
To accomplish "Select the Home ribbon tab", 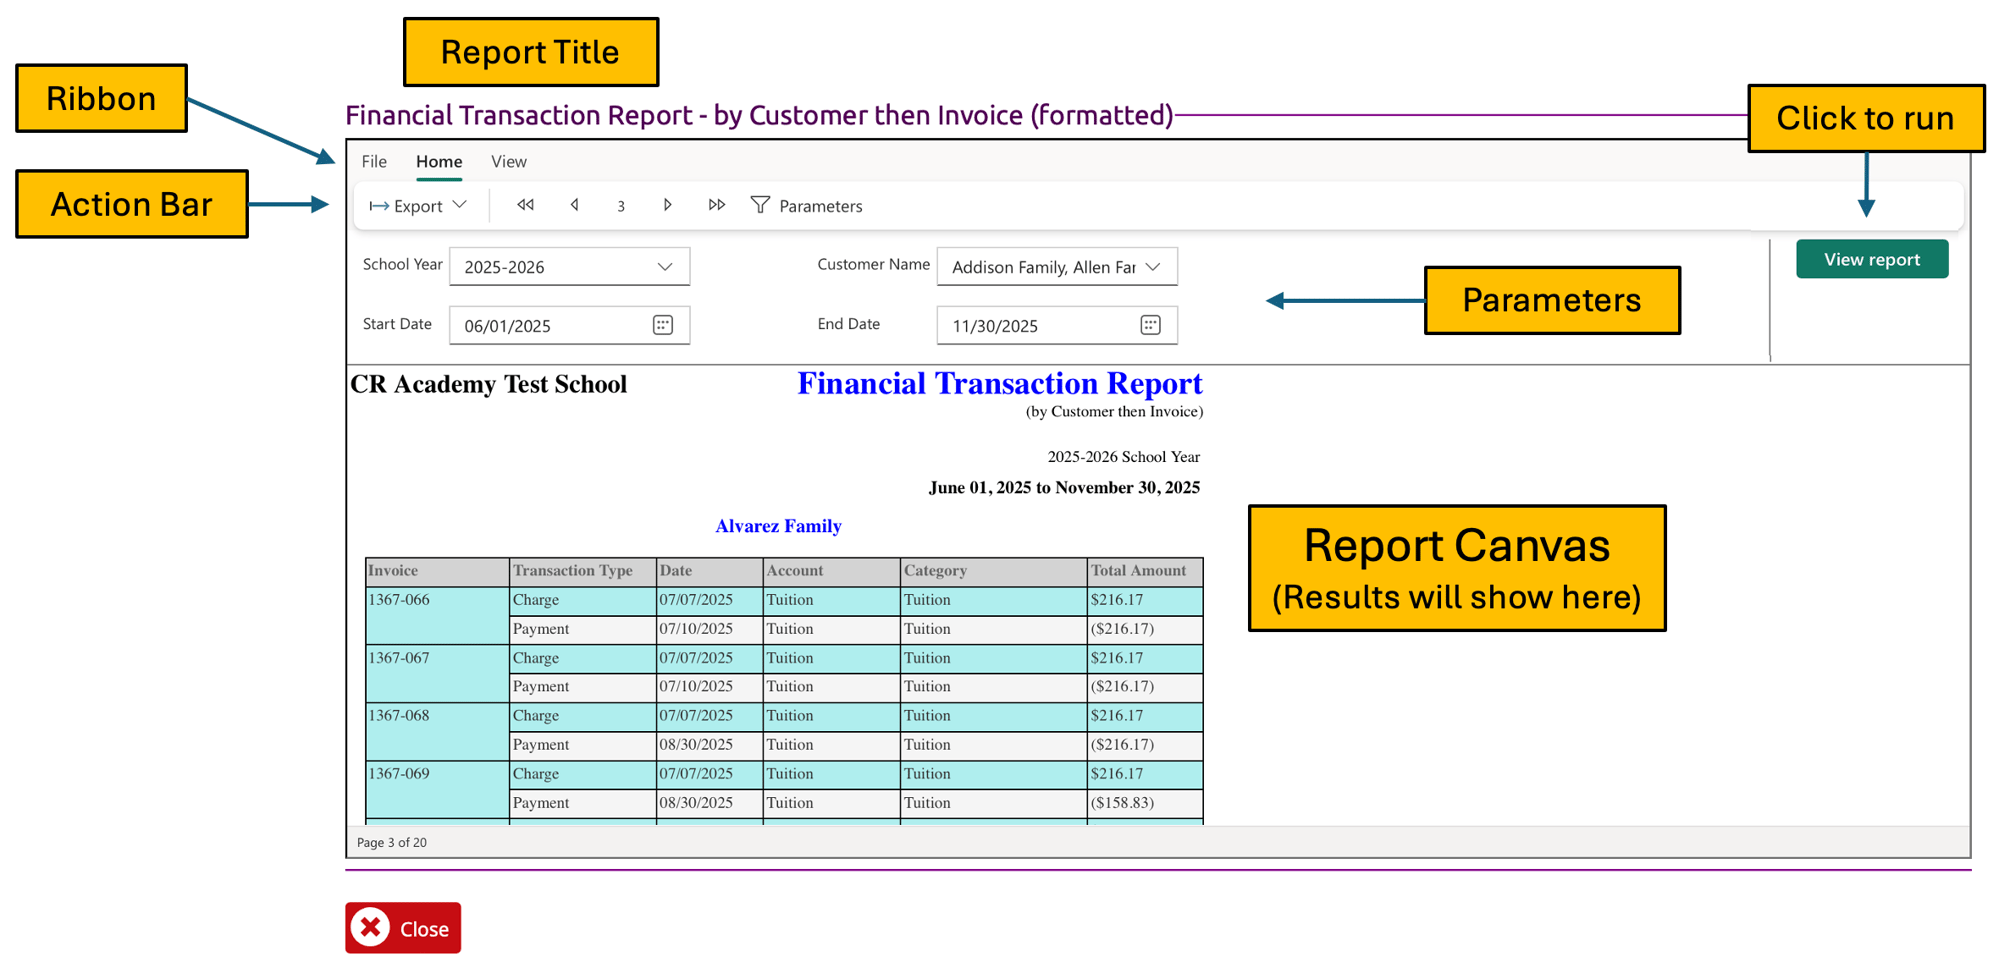I will [x=439, y=161].
